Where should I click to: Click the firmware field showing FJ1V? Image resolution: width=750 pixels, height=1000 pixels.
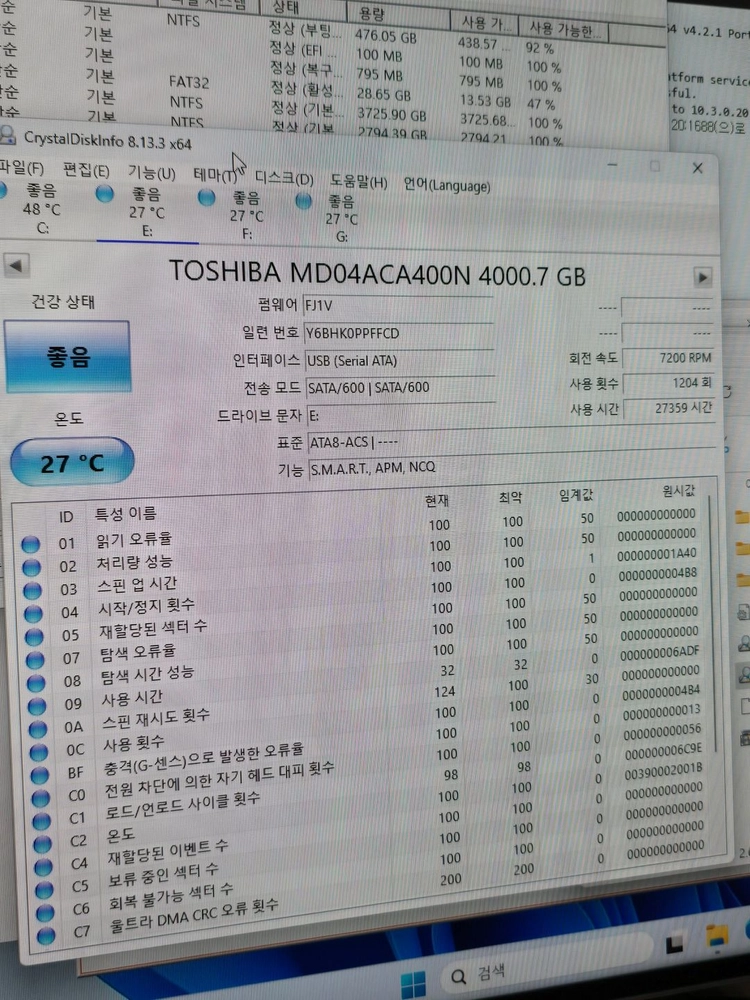[x=398, y=306]
